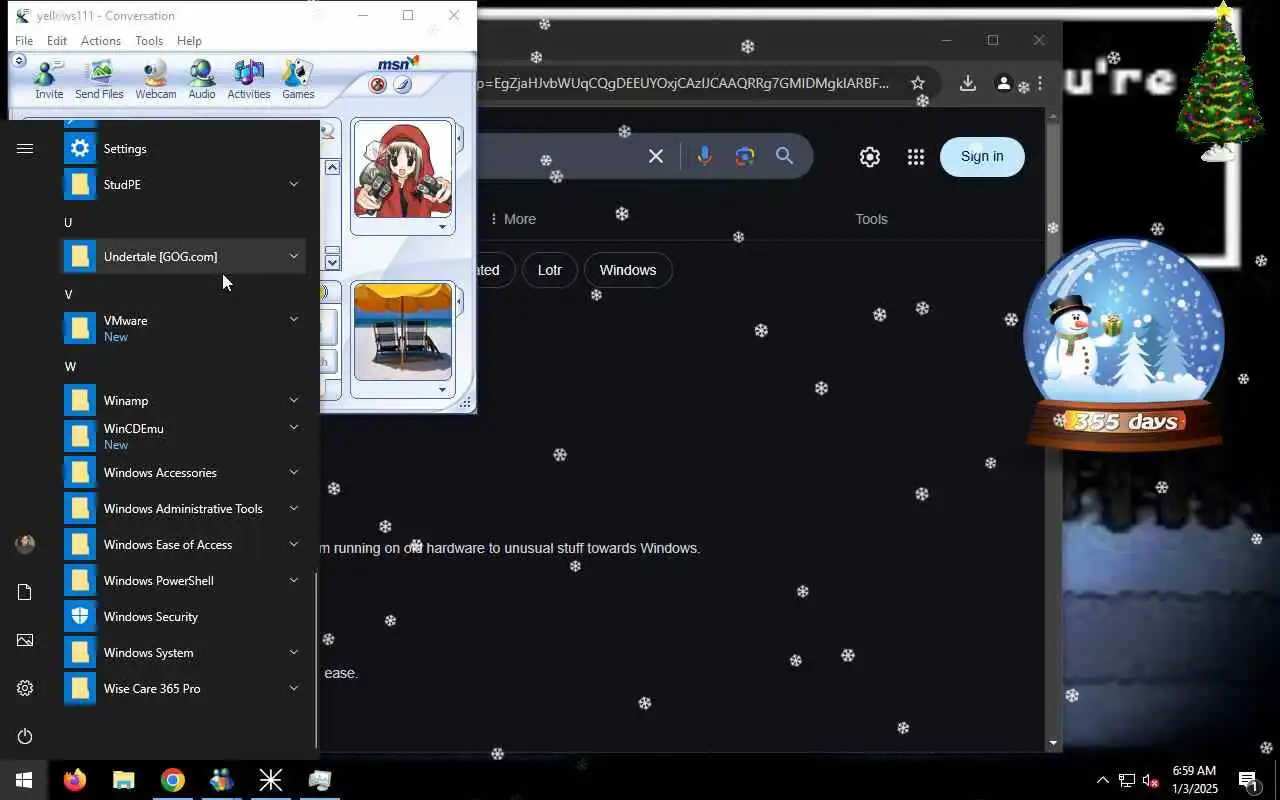Clear the Google search box with the X
The image size is (1280, 800).
656,156
